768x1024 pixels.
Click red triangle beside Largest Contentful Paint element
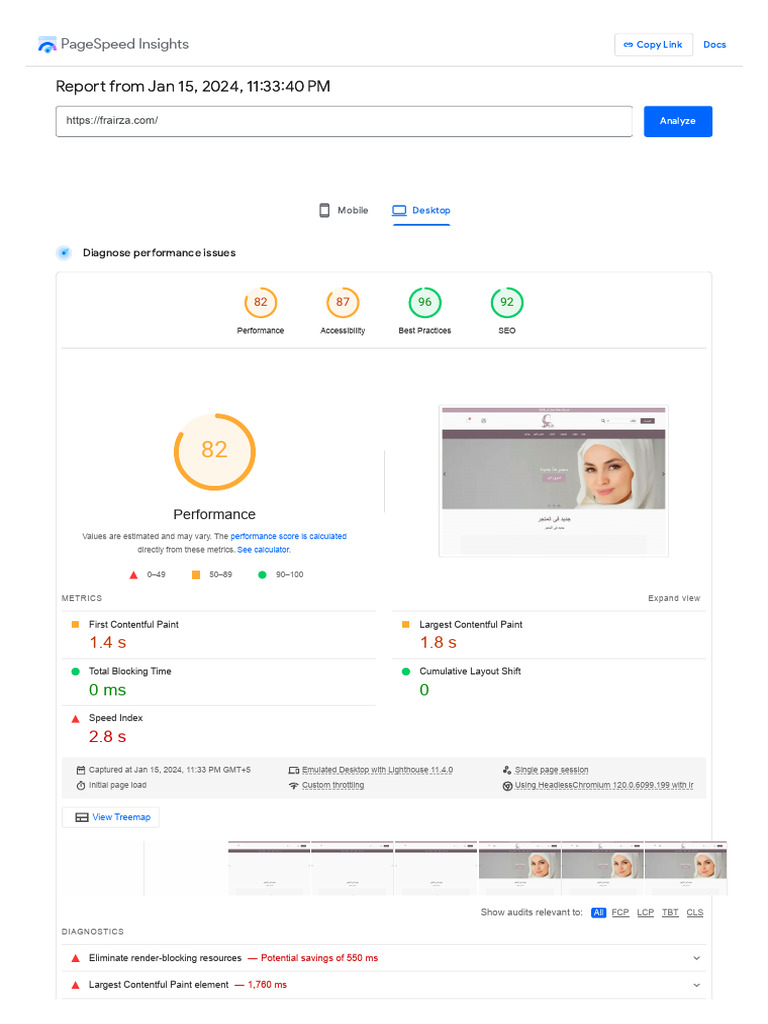coord(75,985)
